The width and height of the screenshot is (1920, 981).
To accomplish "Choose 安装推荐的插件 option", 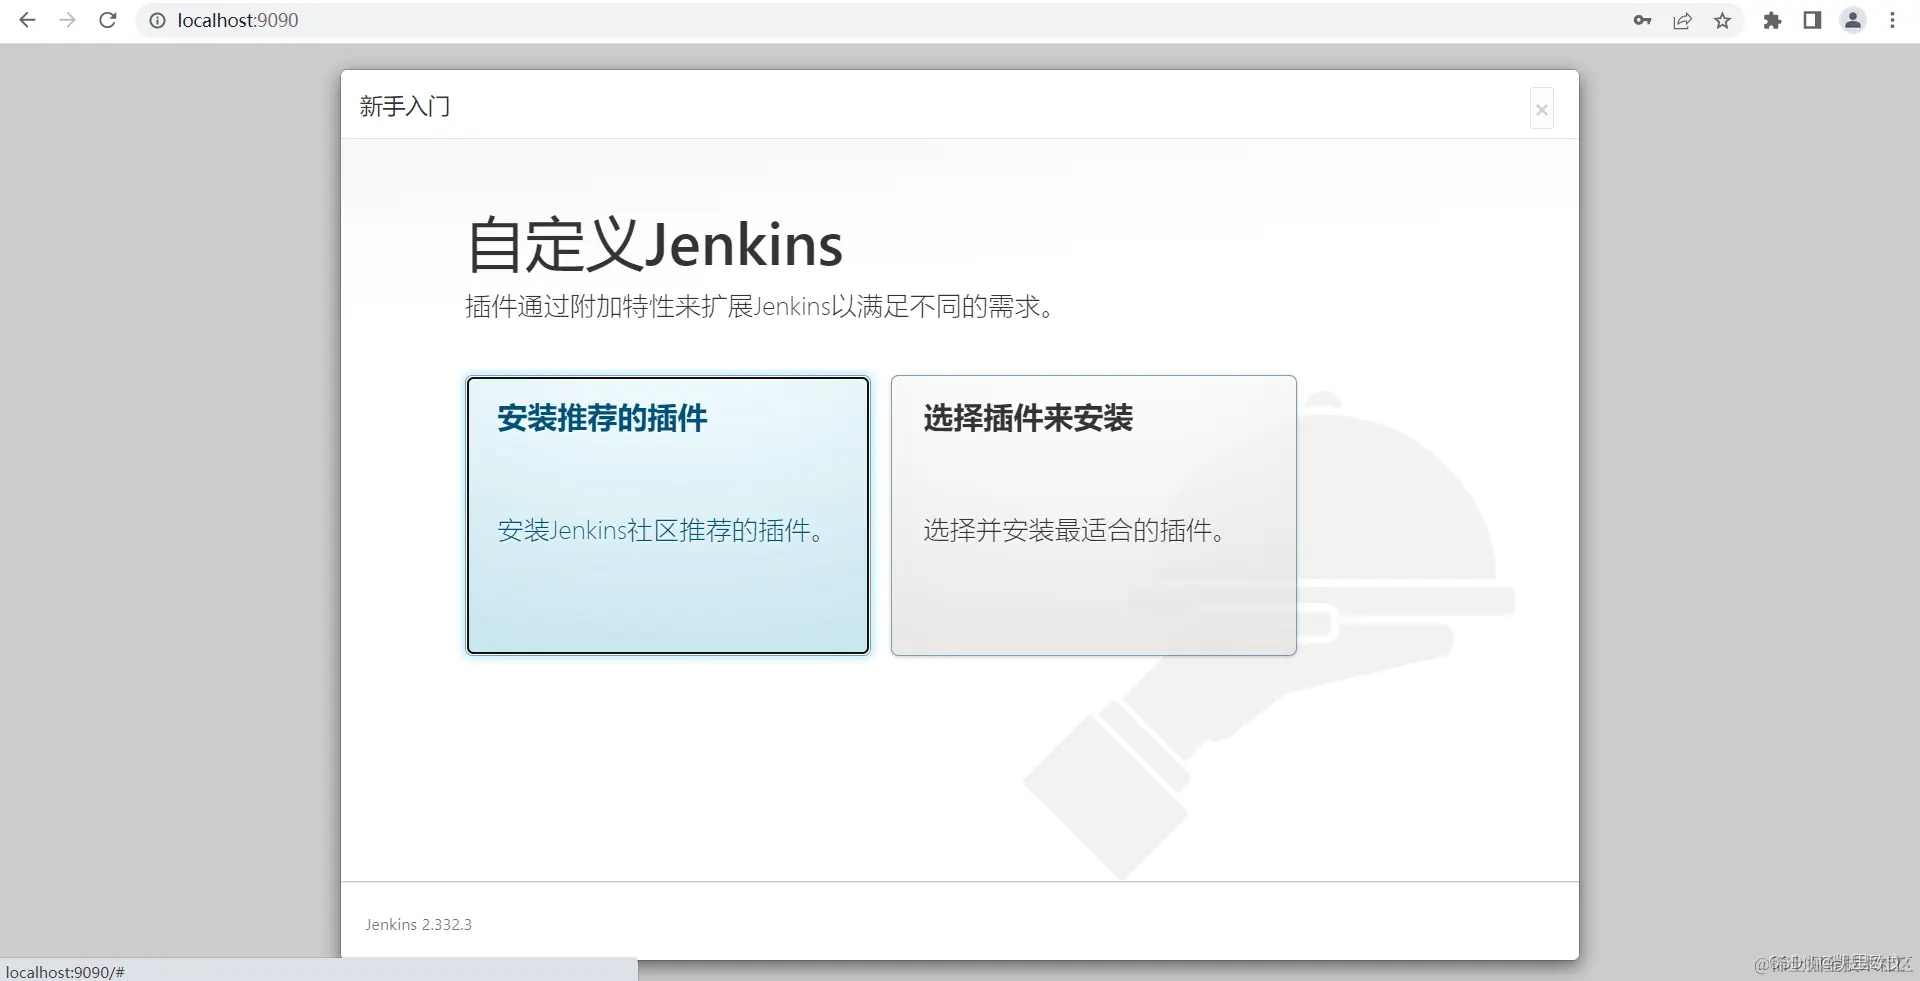I will coord(668,515).
